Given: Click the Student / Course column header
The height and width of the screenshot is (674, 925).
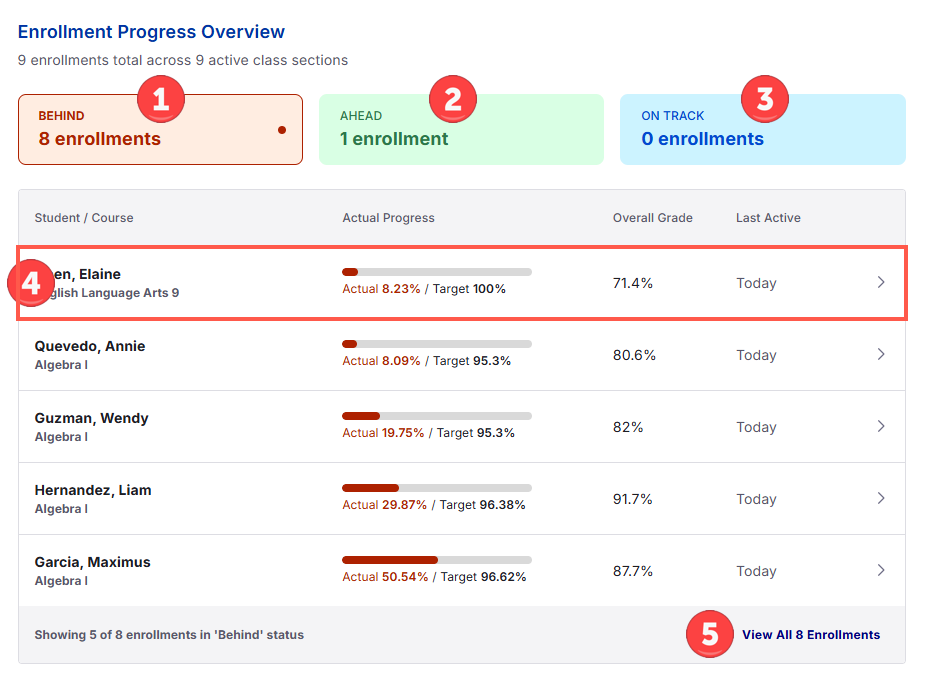Looking at the screenshot, I should pos(84,218).
